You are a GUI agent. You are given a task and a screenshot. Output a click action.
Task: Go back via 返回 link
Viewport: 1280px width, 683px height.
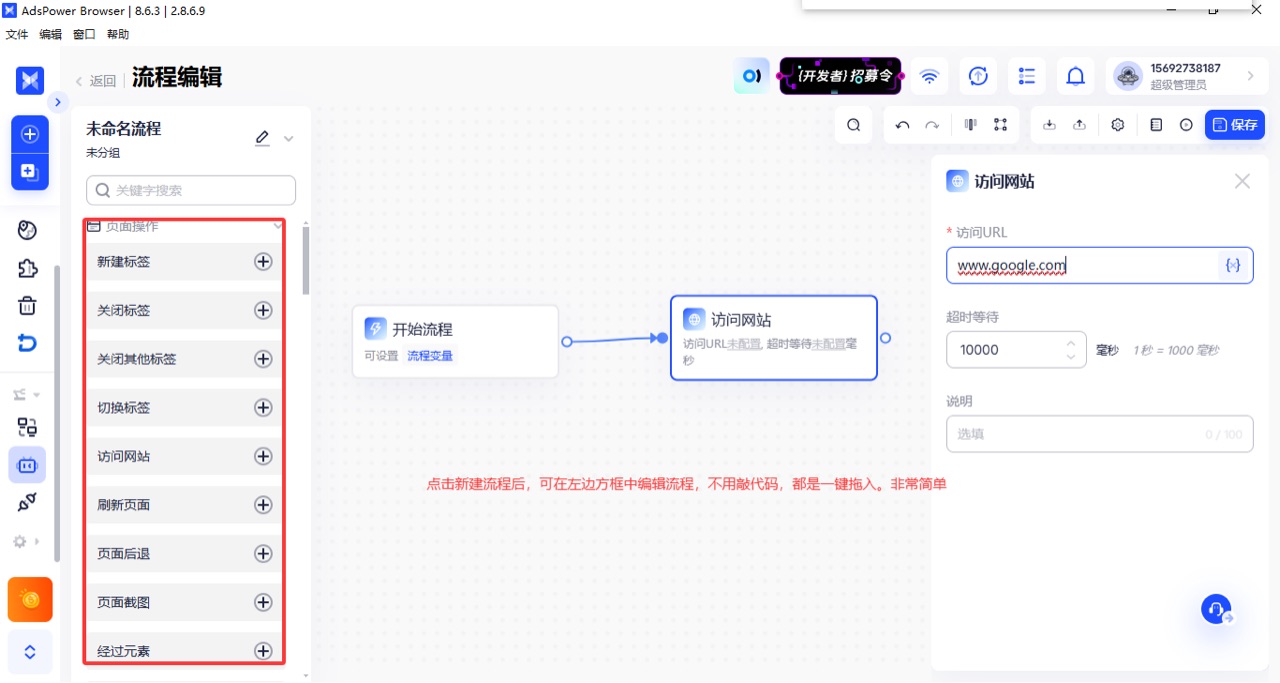[96, 81]
